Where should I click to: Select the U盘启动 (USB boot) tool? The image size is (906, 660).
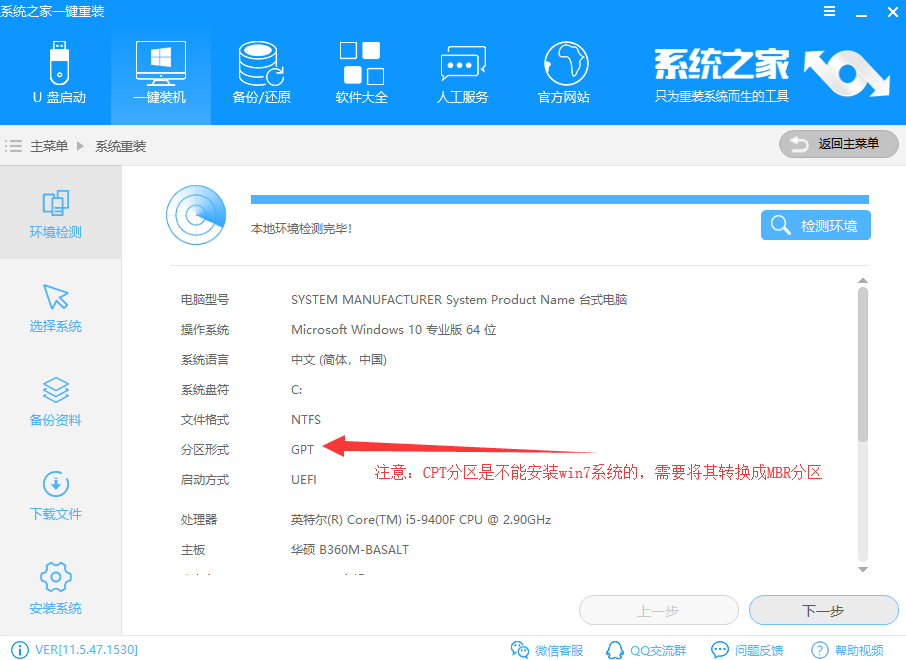coord(58,72)
